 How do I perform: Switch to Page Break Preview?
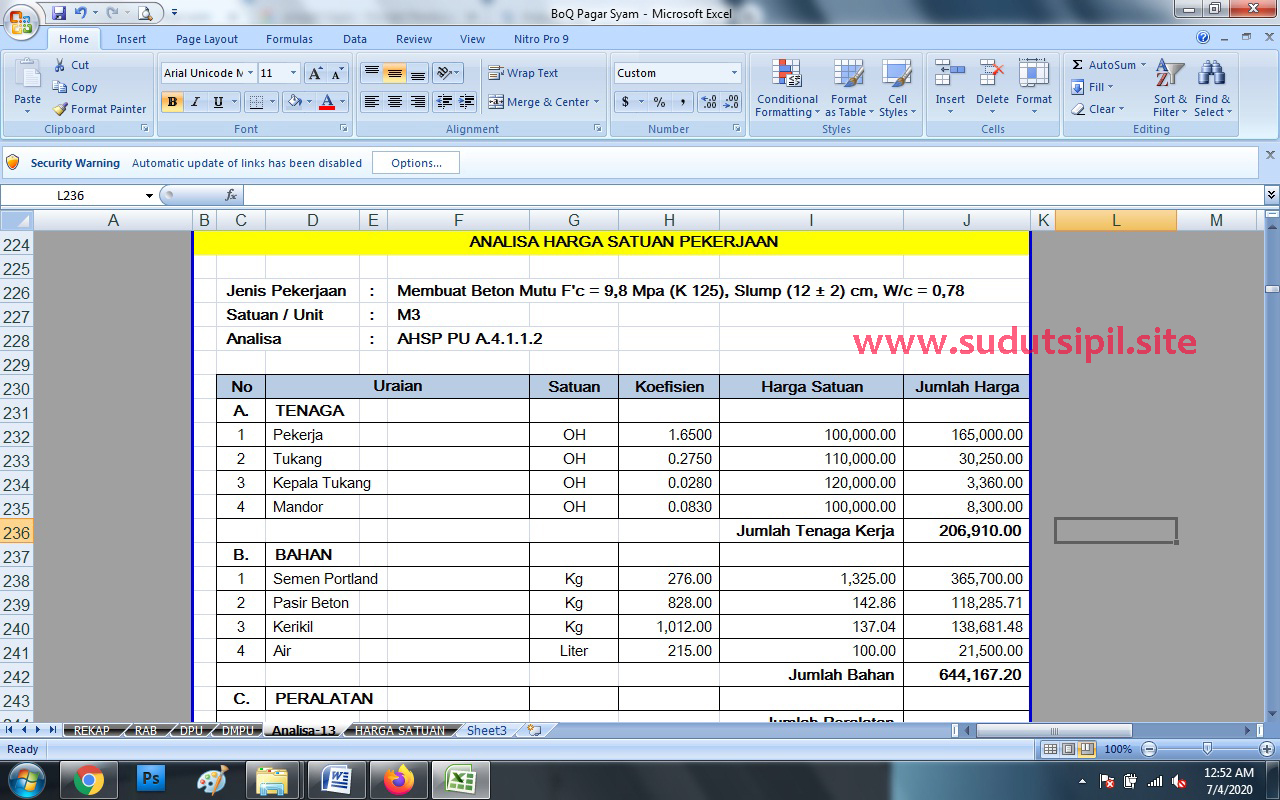click(1087, 749)
